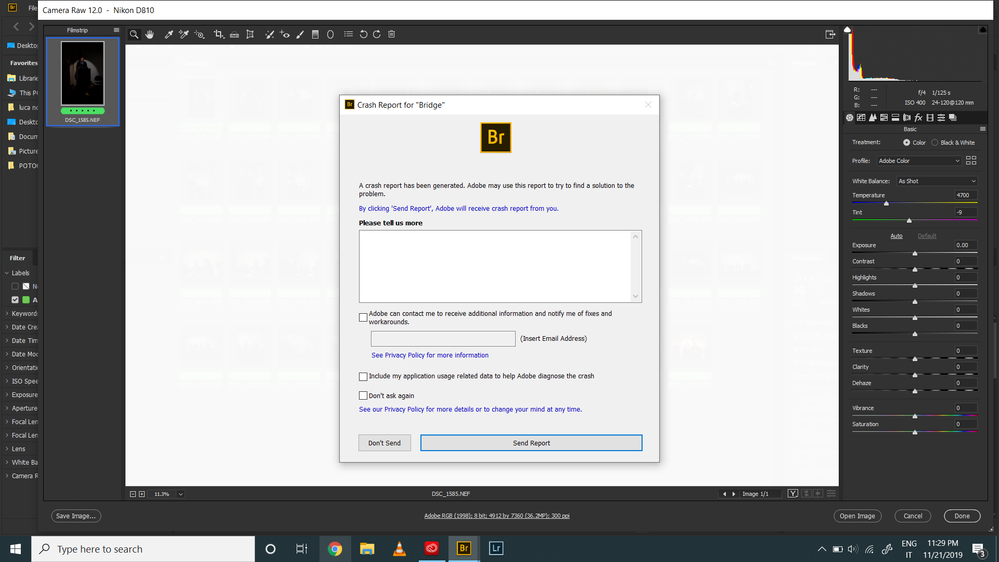Select the Transform tool

coord(250,34)
